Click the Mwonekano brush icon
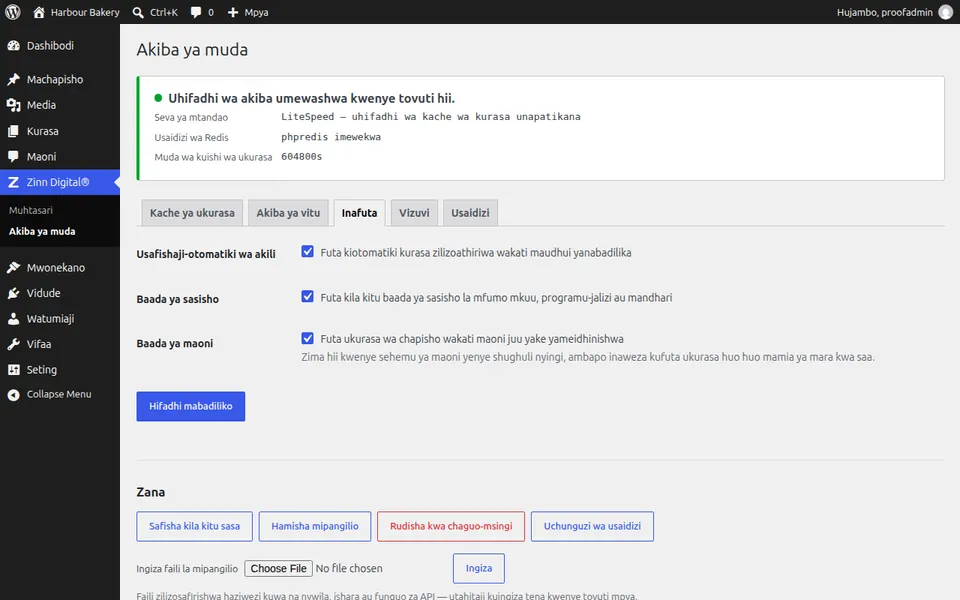 [x=13, y=268]
